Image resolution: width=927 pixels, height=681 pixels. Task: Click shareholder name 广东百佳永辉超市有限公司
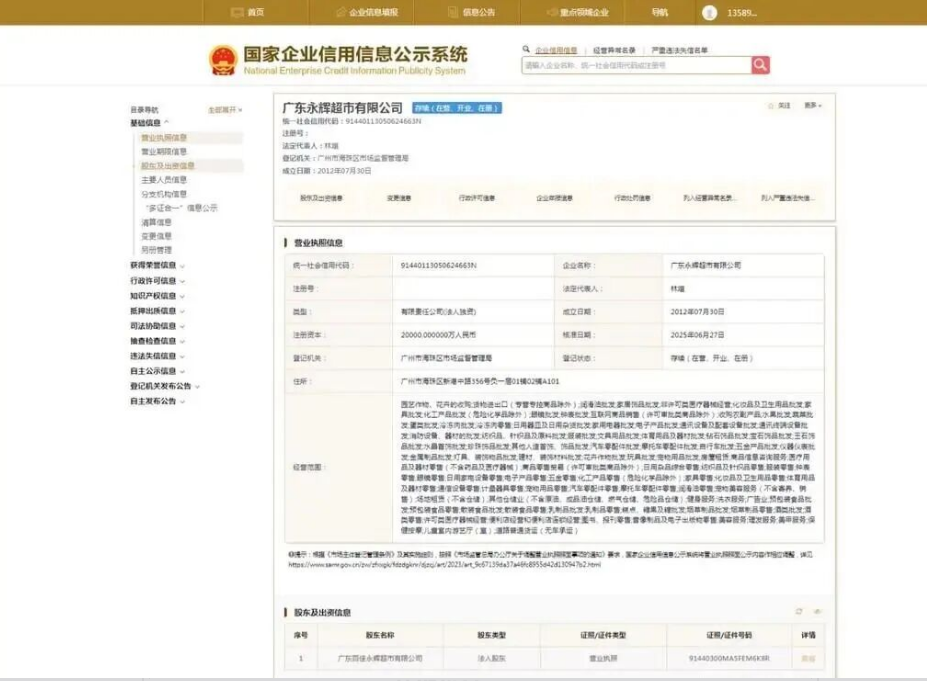click(x=380, y=658)
